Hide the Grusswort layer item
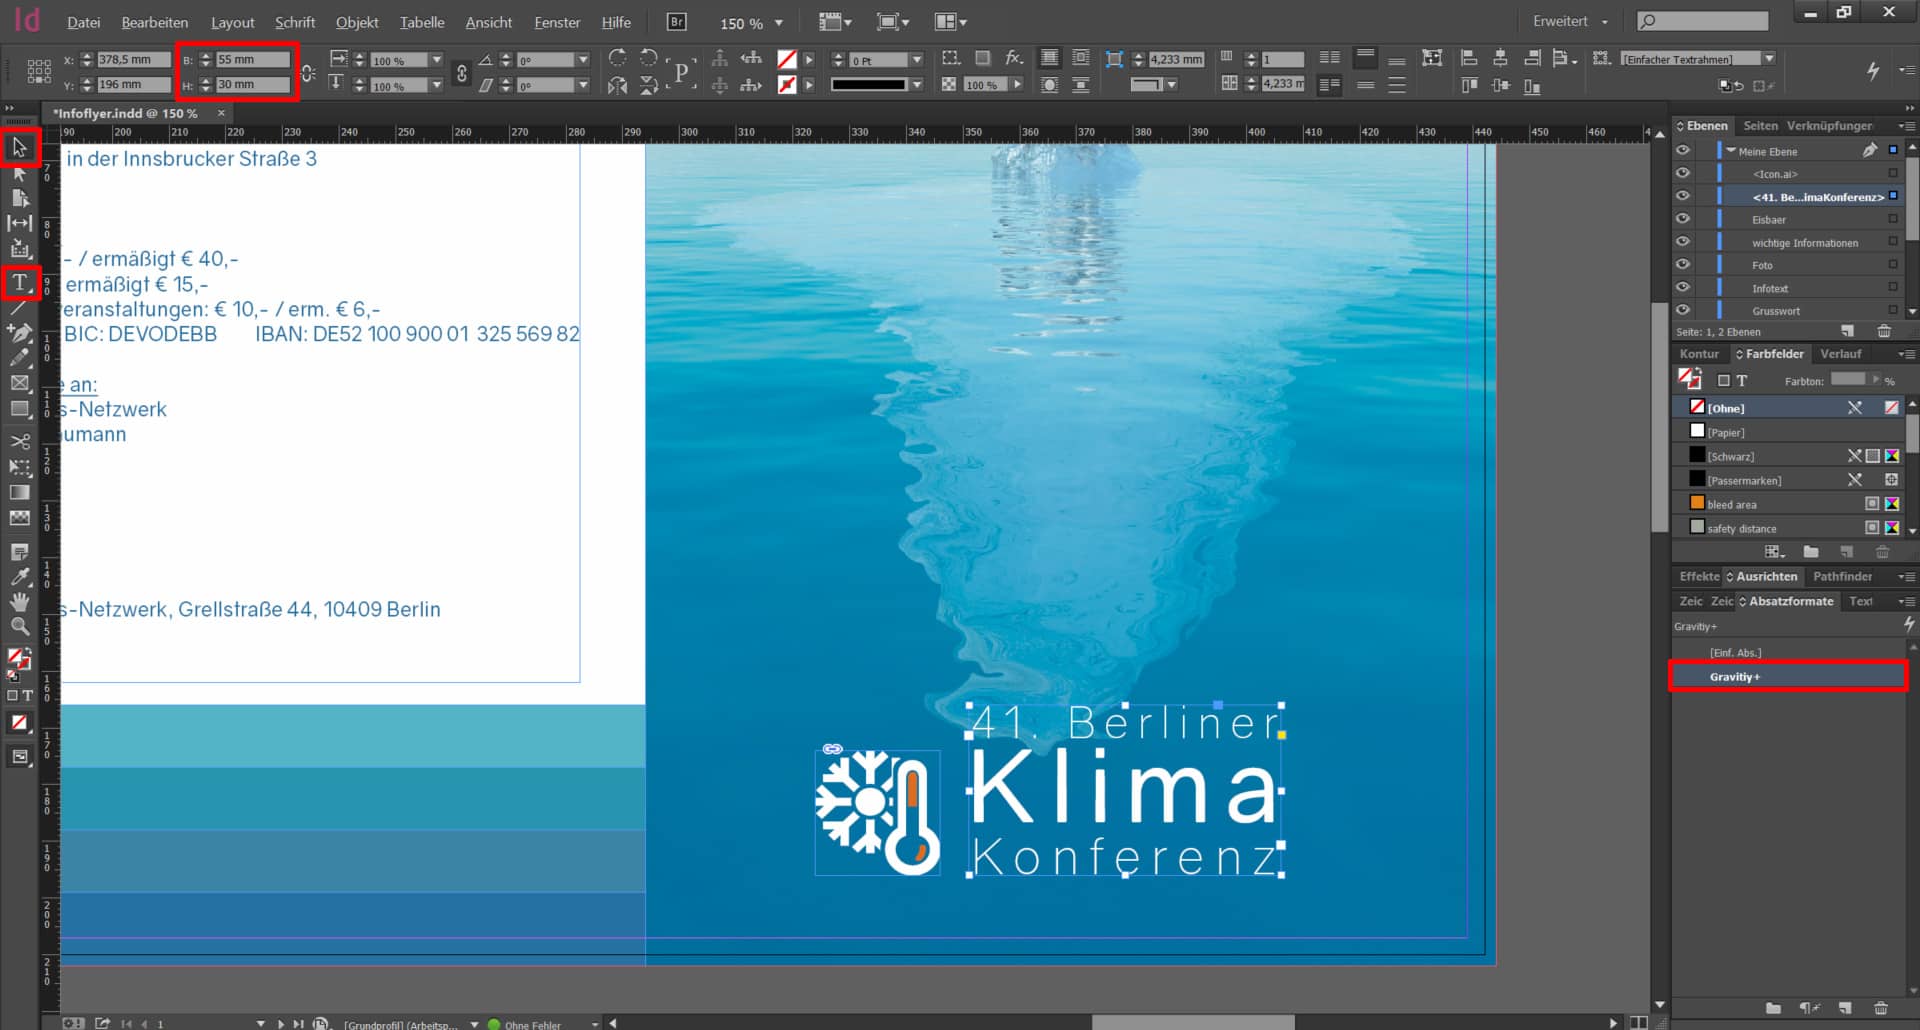Viewport: 1920px width, 1030px height. [1683, 311]
